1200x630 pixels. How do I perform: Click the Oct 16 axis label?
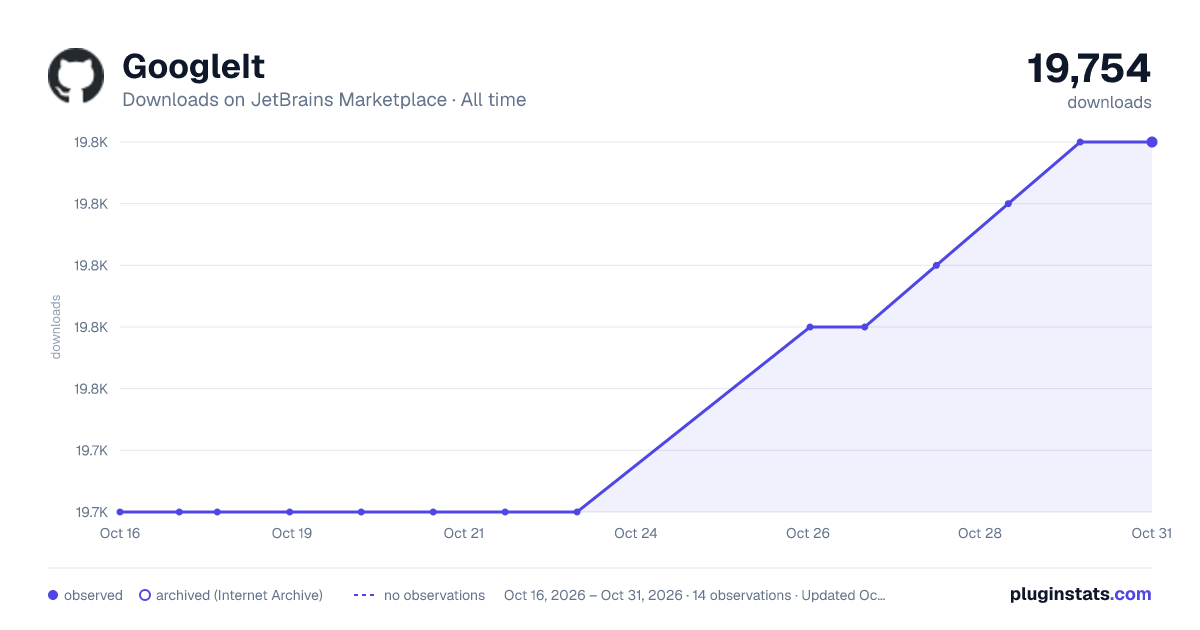tap(120, 533)
